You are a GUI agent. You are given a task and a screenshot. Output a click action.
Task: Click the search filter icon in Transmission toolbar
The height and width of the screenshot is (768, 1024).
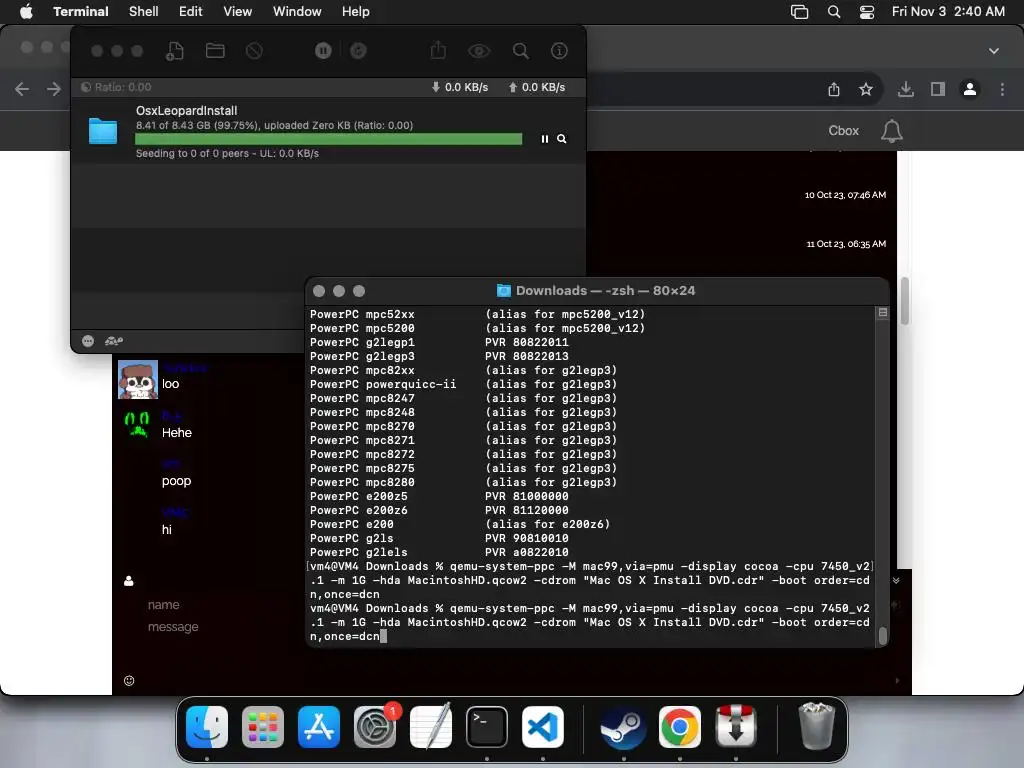(x=520, y=51)
